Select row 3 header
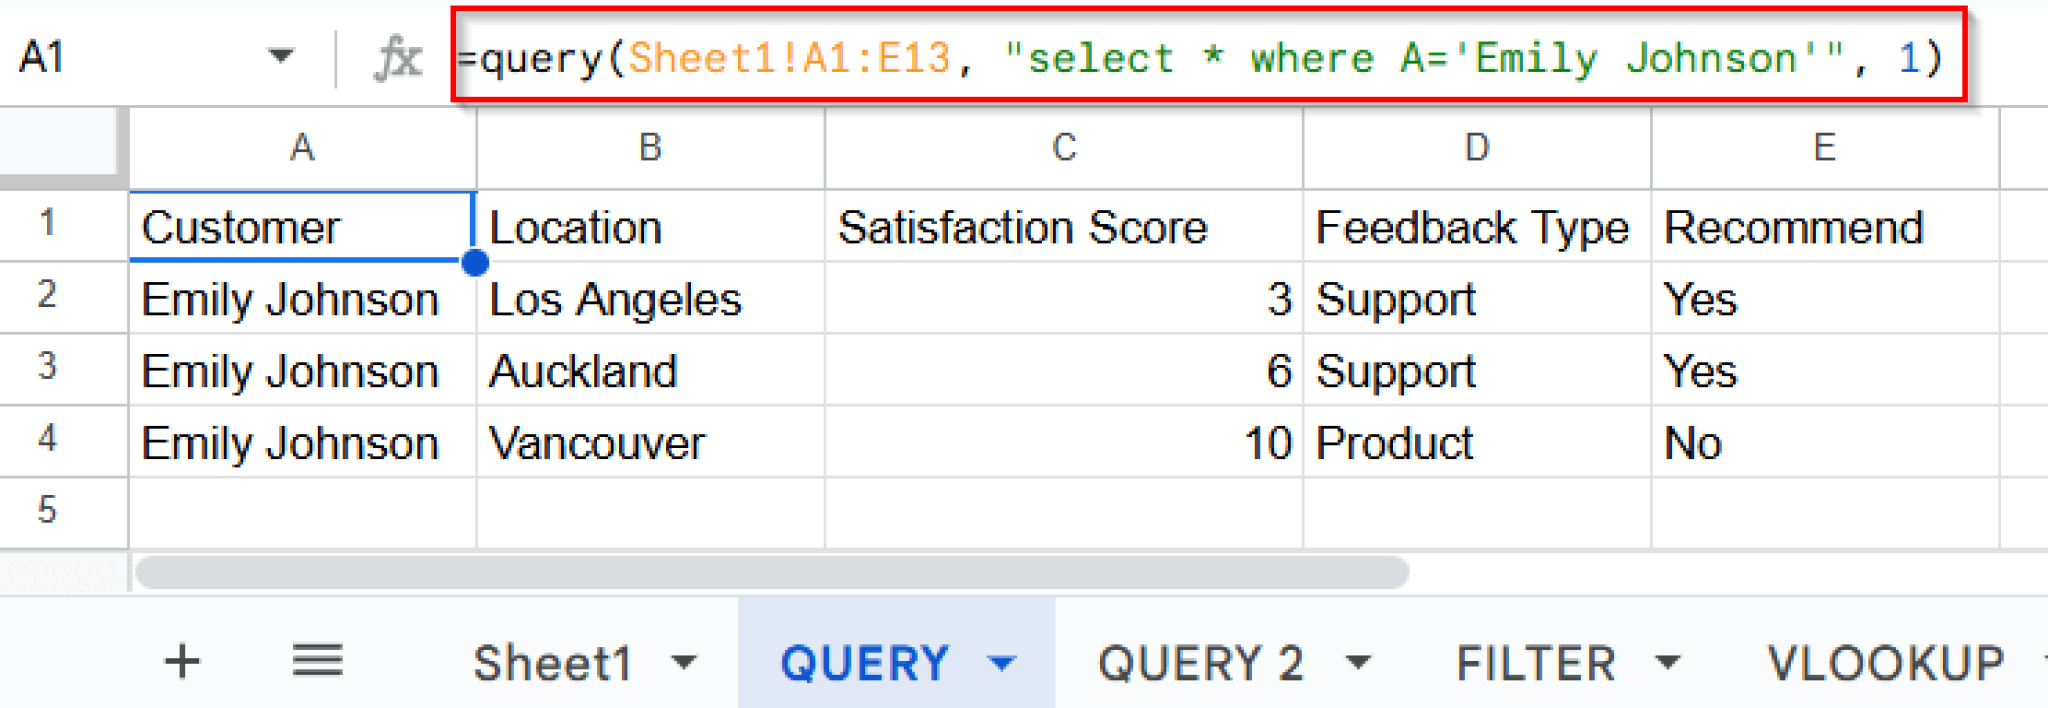This screenshot has height=708, width=2048. (47, 368)
